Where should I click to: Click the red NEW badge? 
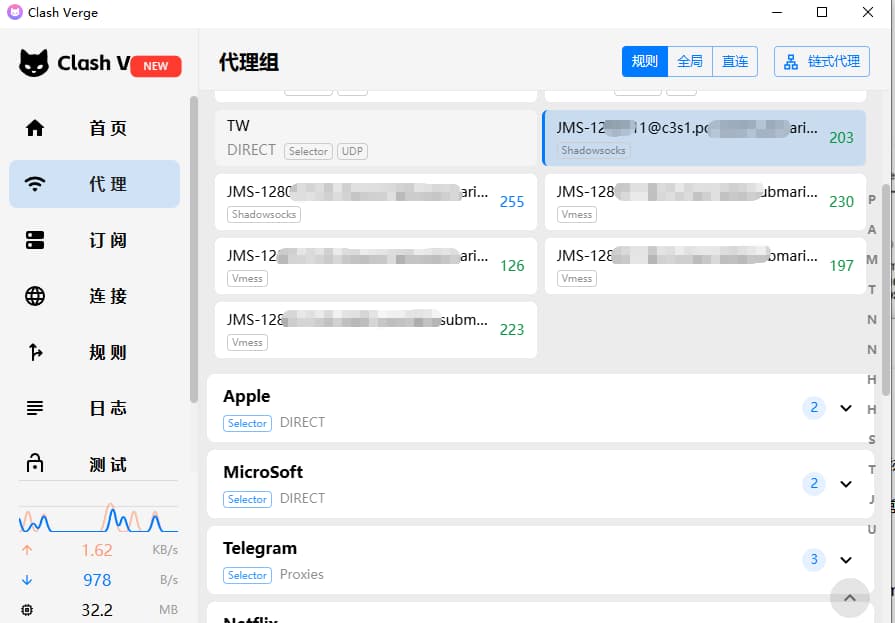tap(156, 66)
